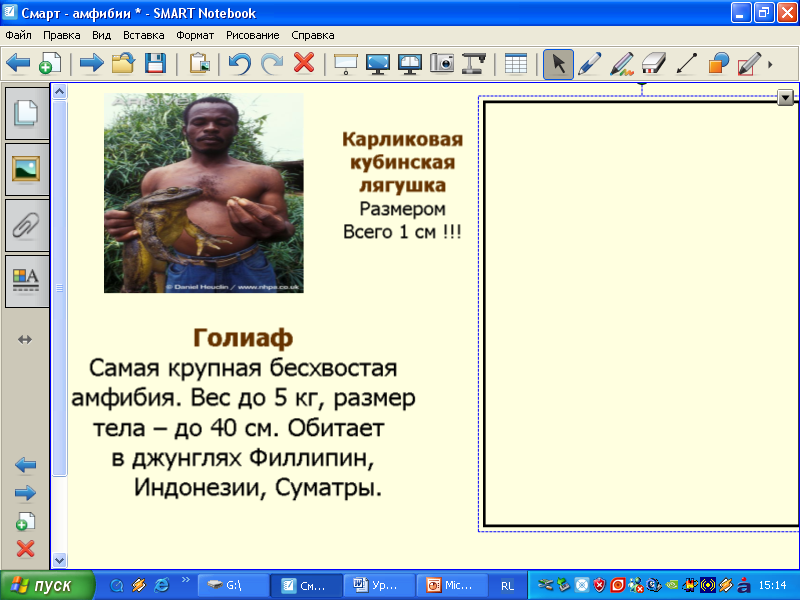The image size is (800, 600).
Task: Select the Line tool
Action: pos(686,64)
